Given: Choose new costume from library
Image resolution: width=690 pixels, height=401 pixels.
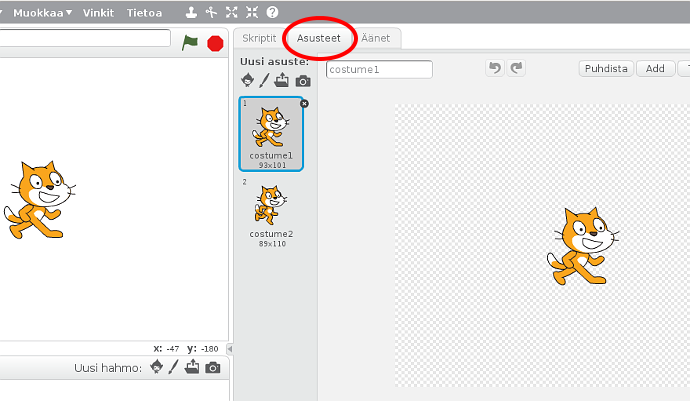Looking at the screenshot, I should point(247,80).
